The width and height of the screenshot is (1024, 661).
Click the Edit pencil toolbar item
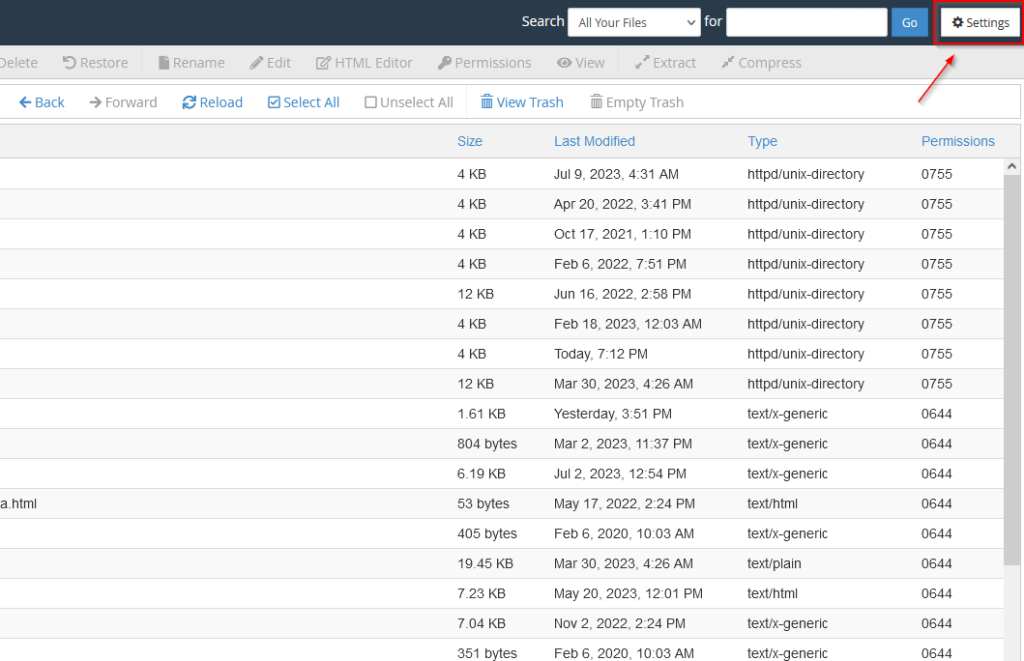coord(270,63)
